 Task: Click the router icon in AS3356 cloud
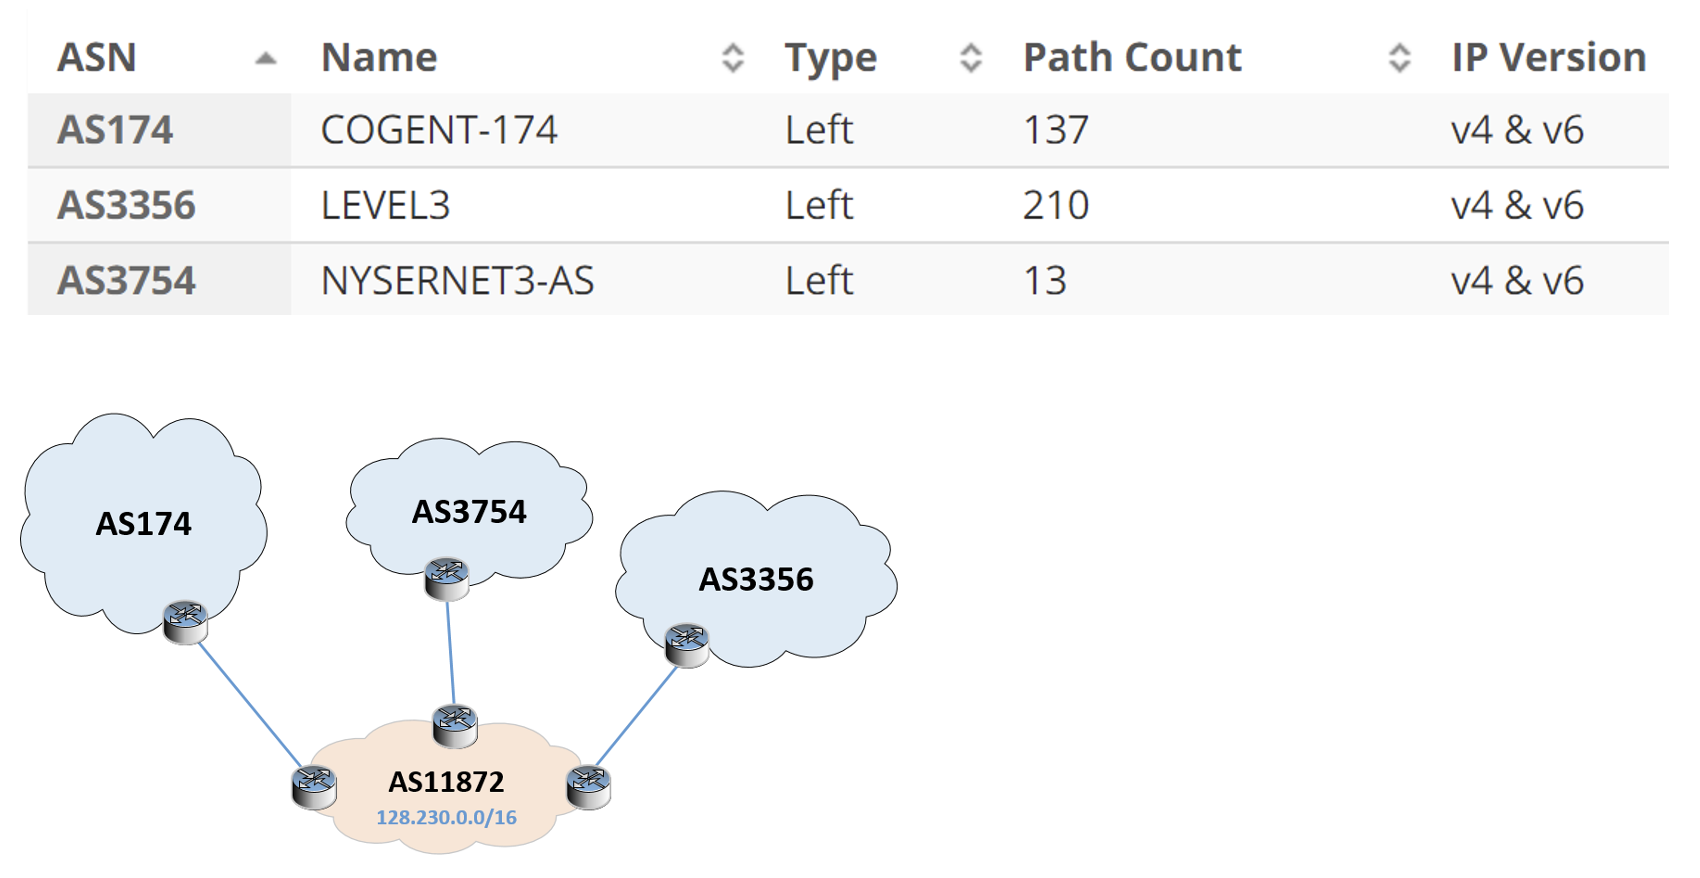(x=687, y=645)
